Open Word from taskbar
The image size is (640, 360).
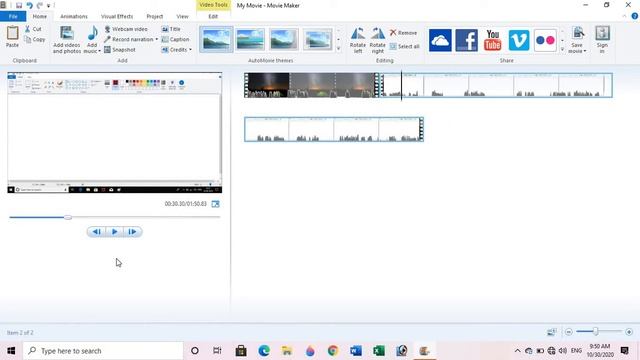pos(356,351)
